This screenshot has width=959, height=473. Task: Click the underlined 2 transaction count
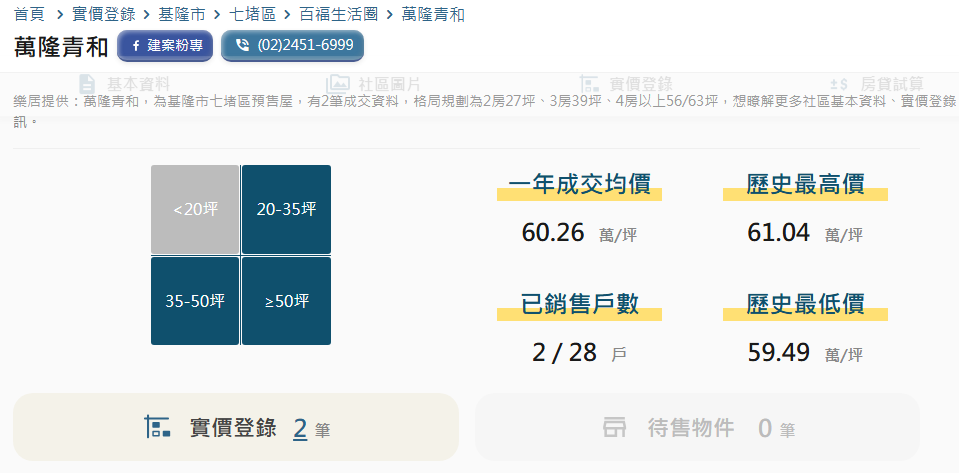[x=300, y=428]
